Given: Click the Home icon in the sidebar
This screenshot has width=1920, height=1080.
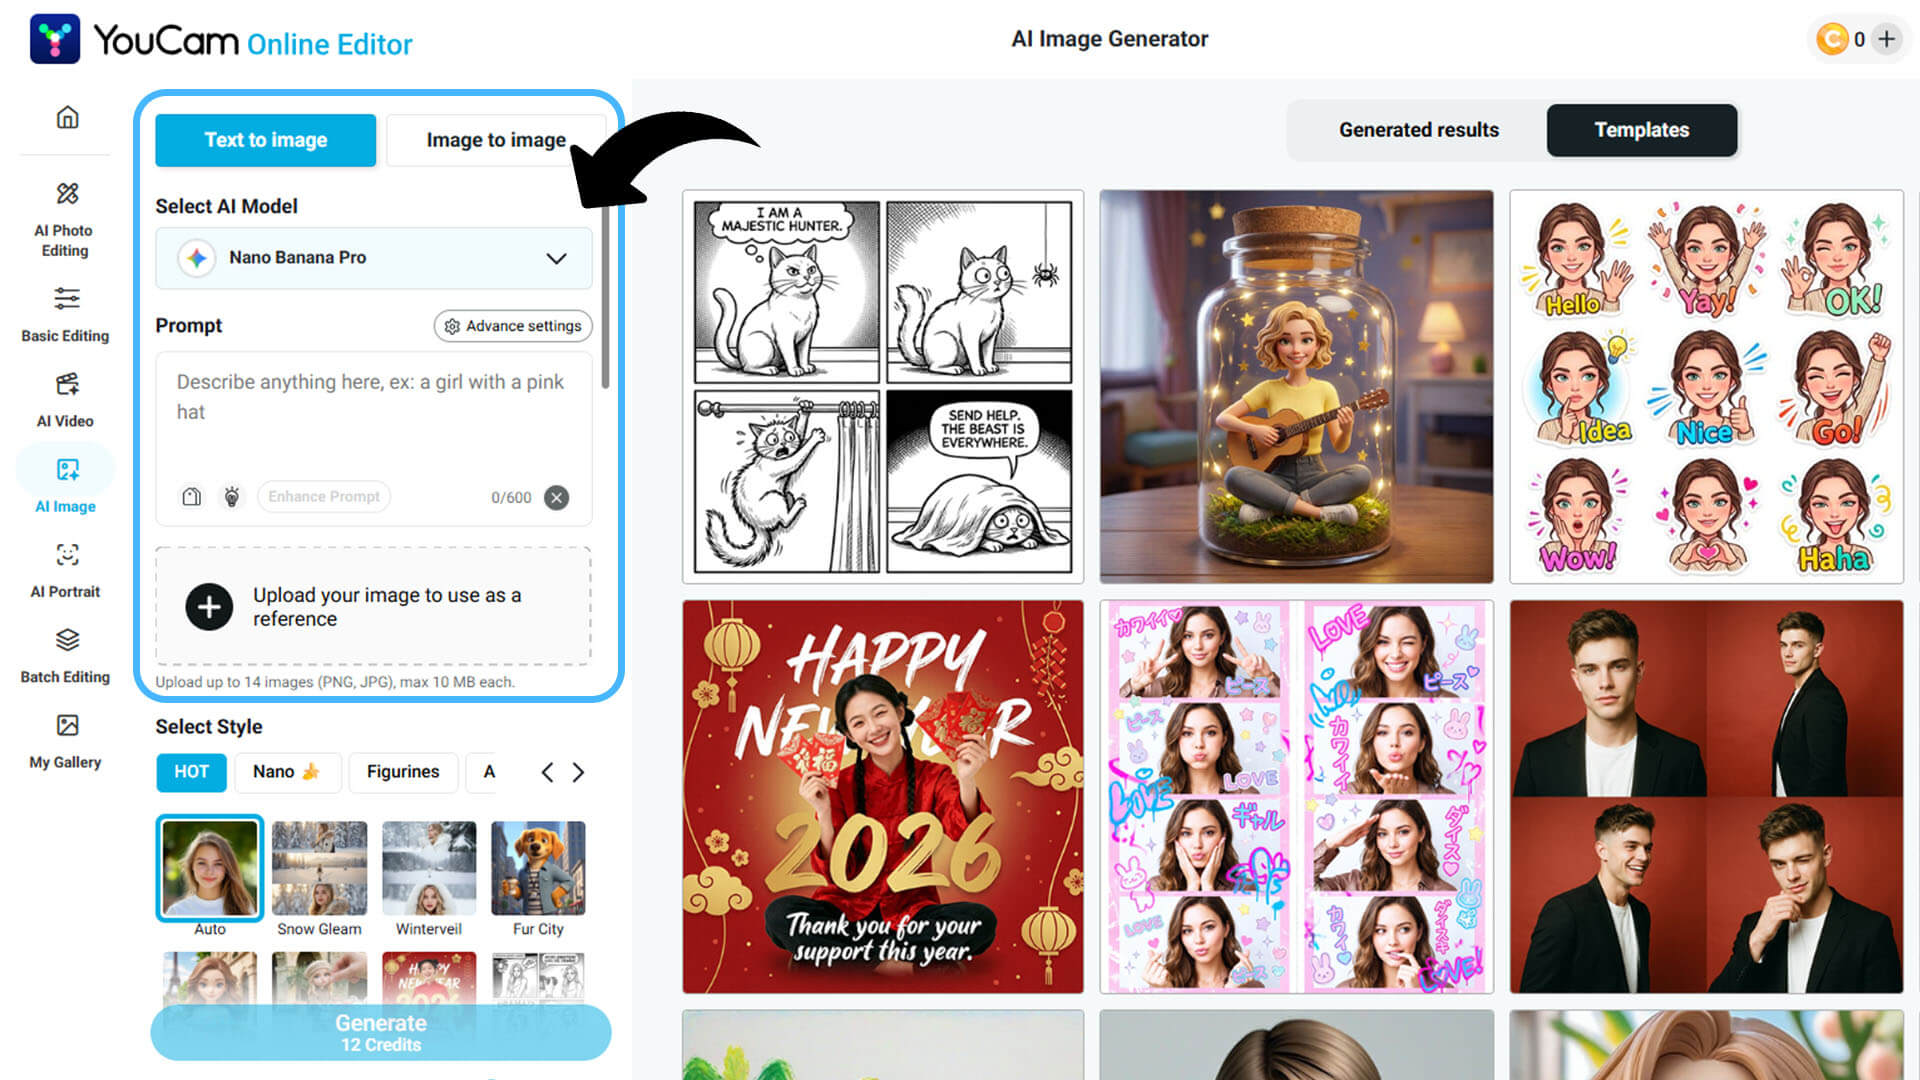Looking at the screenshot, I should pyautogui.click(x=66, y=117).
